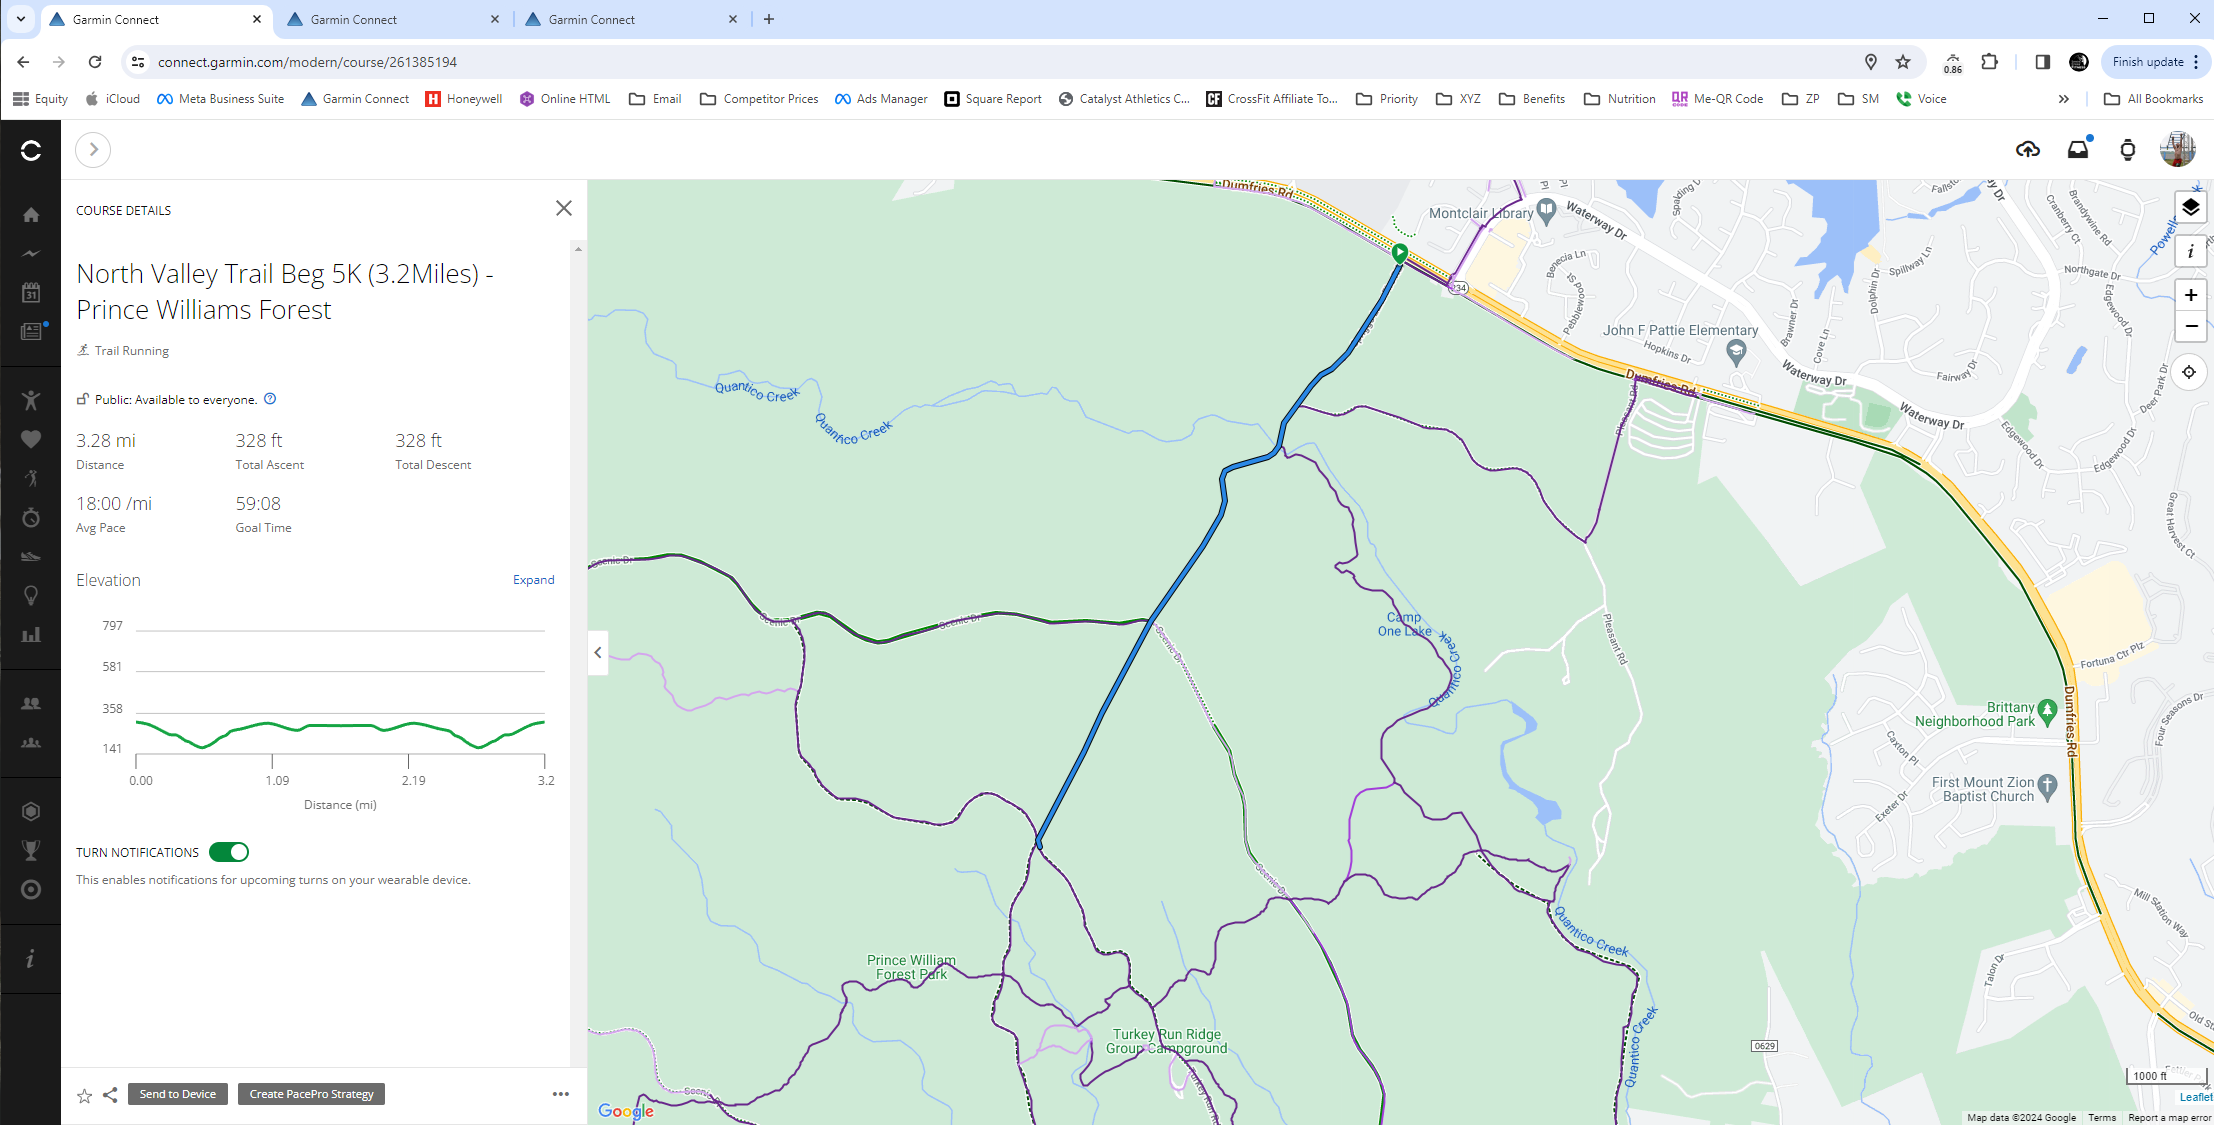
Task: Bookmark page with Chrome star icon
Action: click(x=1903, y=62)
